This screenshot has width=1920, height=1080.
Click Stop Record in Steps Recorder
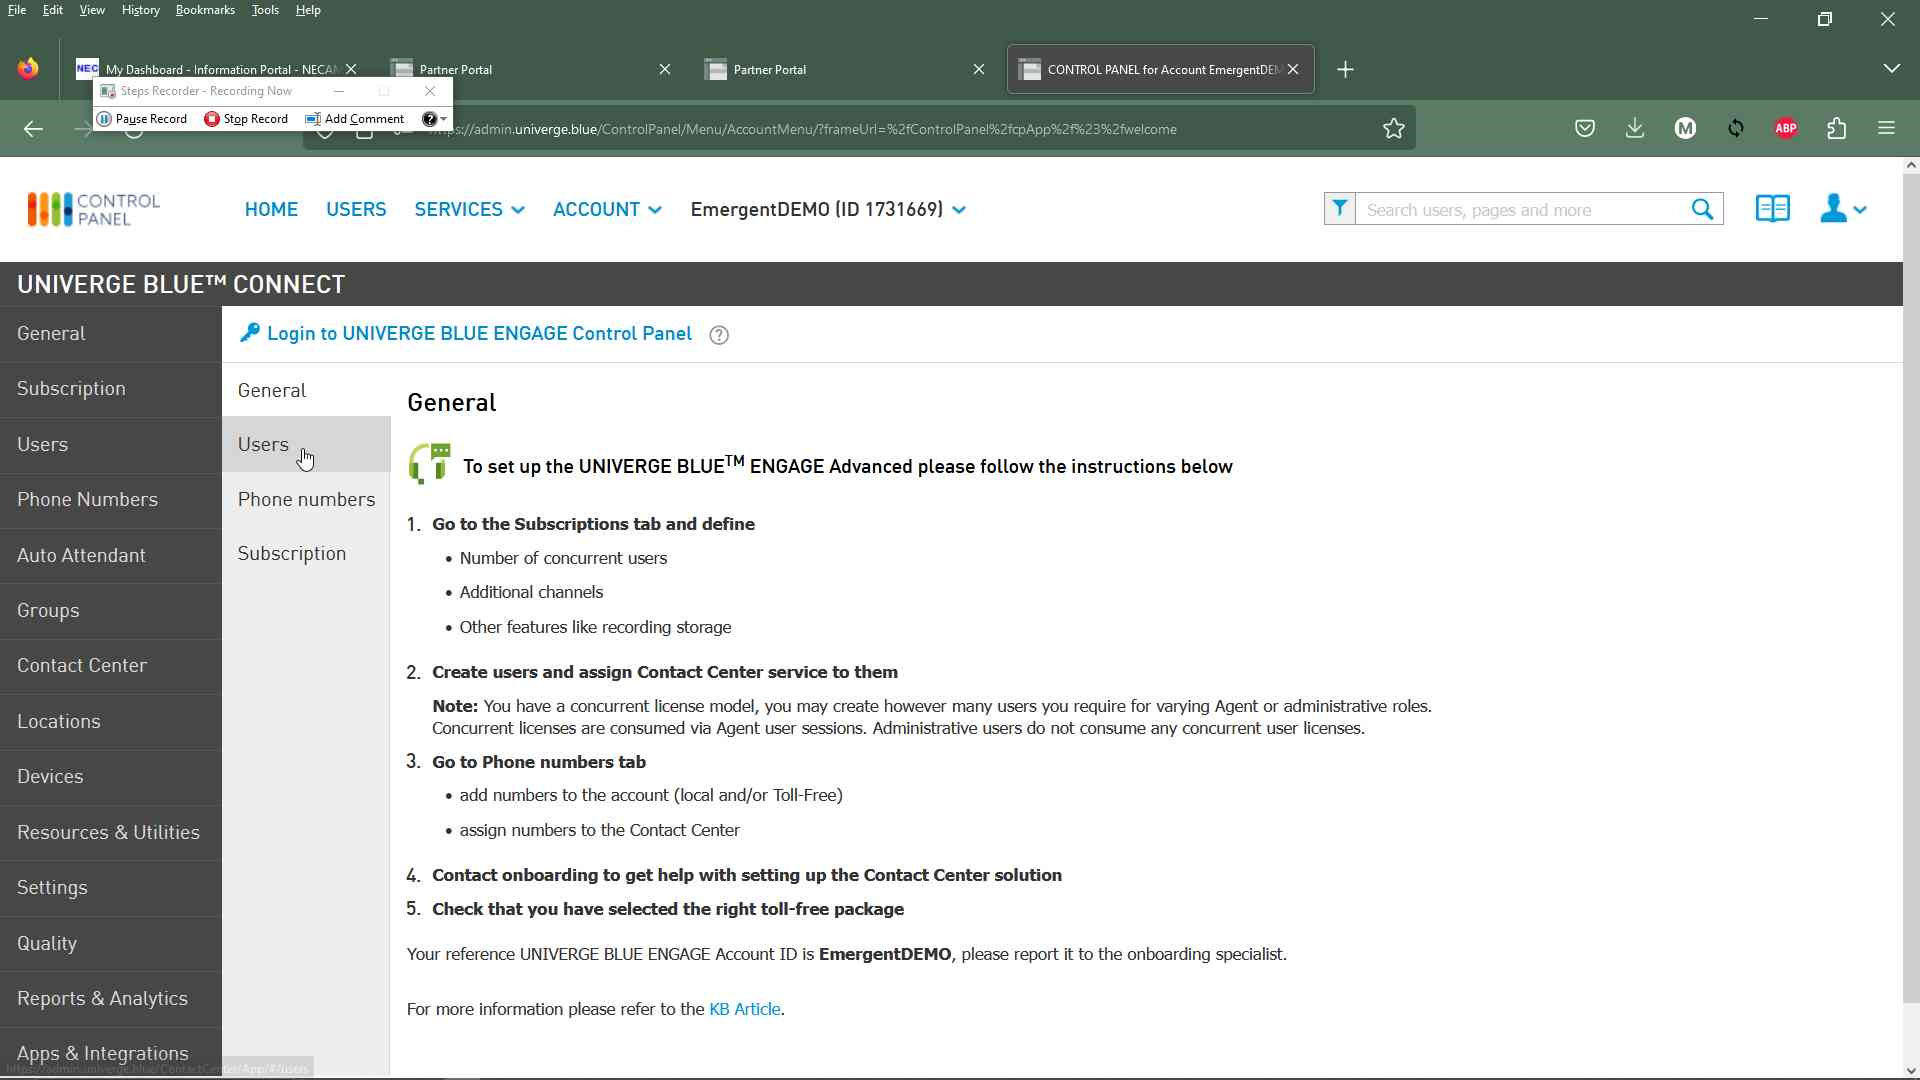[x=245, y=119]
